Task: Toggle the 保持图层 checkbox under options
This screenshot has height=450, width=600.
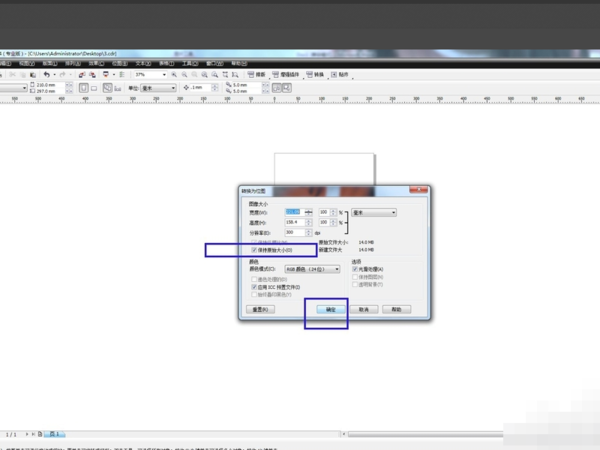Action: click(355, 277)
